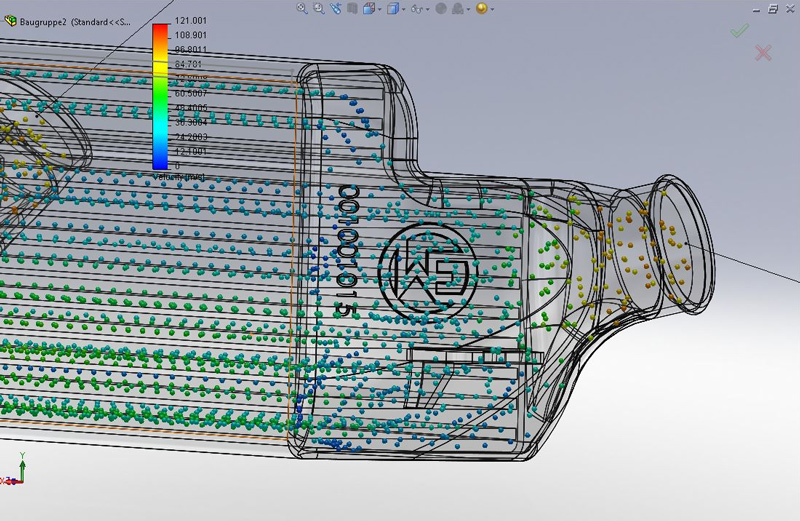Select the Zoom to Area tool

pyautogui.click(x=319, y=8)
